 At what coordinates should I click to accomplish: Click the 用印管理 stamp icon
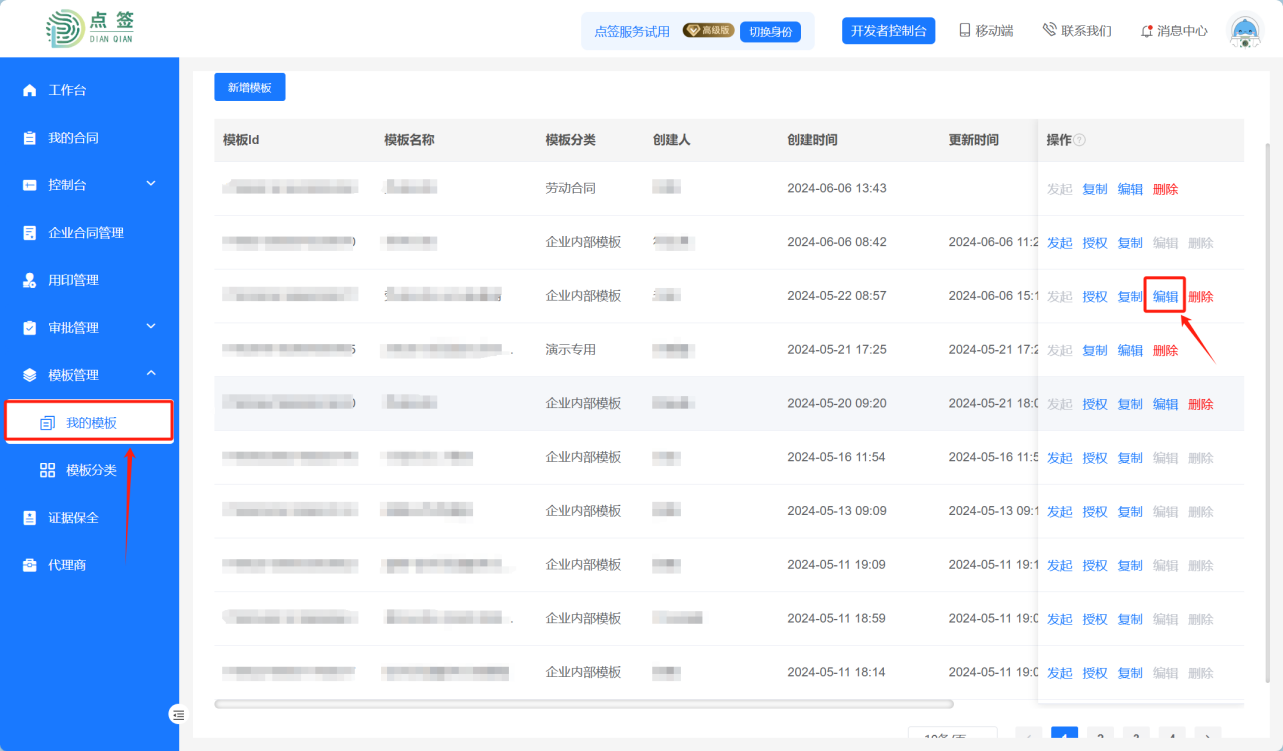(30, 280)
